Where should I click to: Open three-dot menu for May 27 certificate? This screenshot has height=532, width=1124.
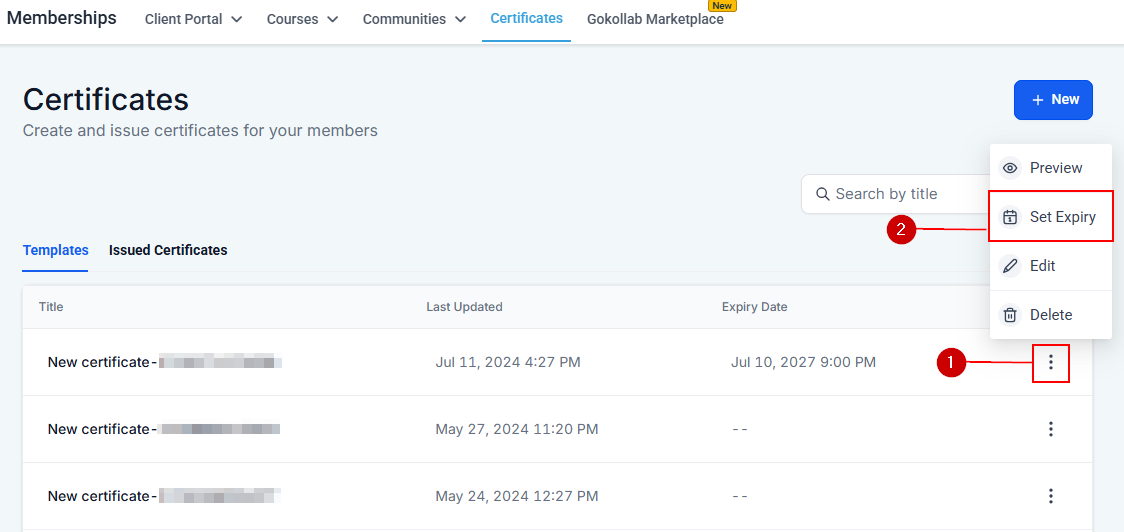(x=1050, y=429)
